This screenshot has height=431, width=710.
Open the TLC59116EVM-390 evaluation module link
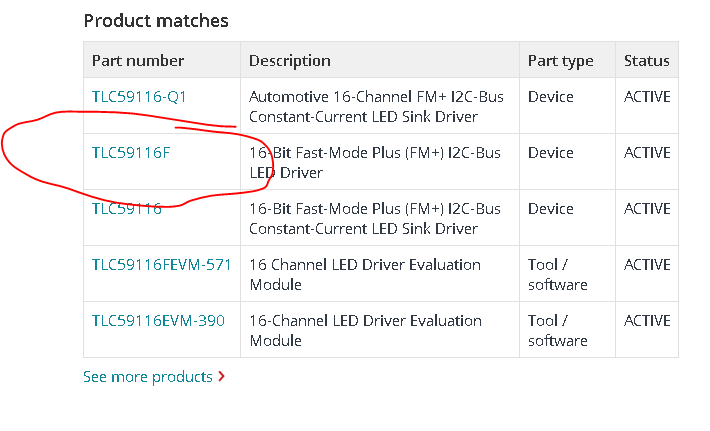(x=158, y=321)
